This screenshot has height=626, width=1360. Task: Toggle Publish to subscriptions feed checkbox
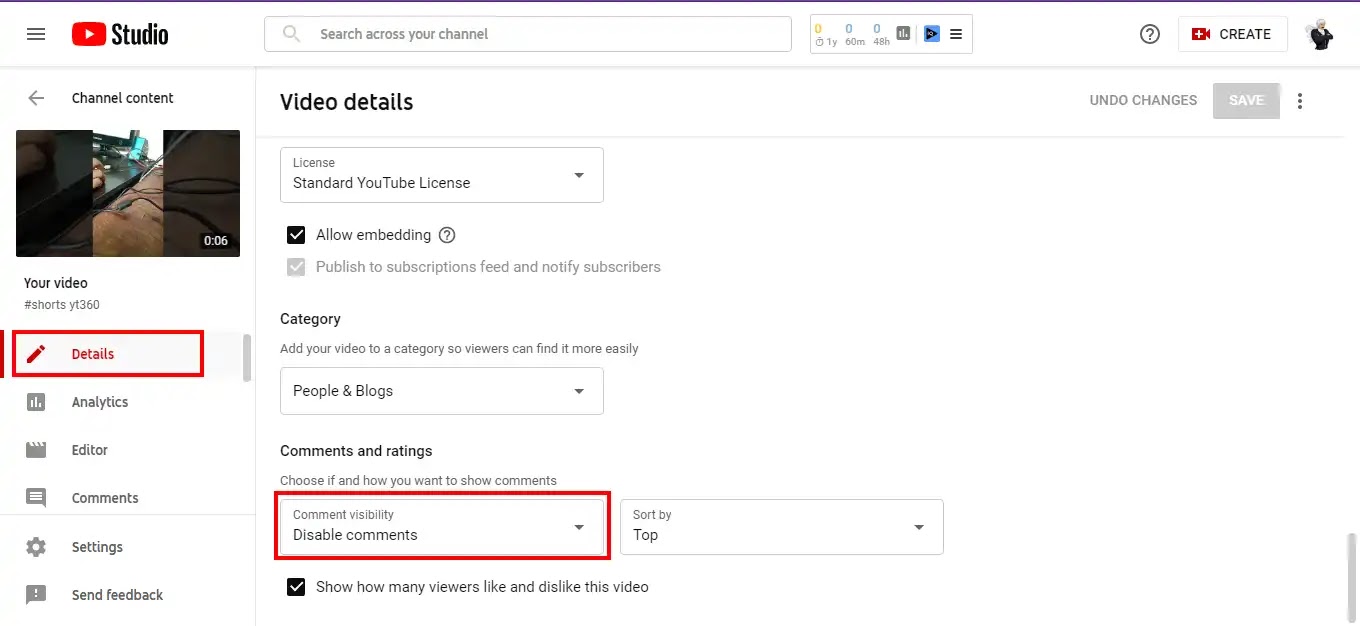(x=296, y=267)
